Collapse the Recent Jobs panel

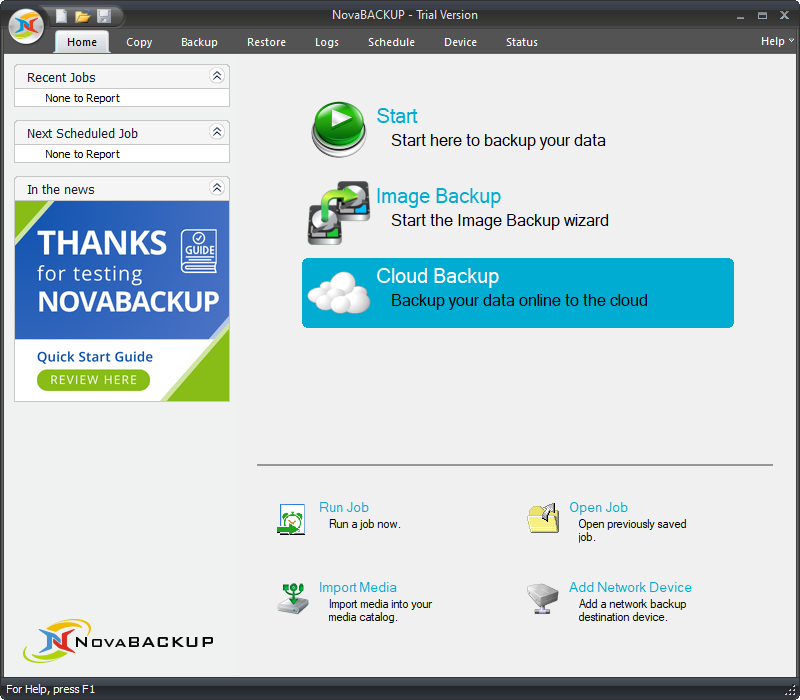tap(217, 76)
